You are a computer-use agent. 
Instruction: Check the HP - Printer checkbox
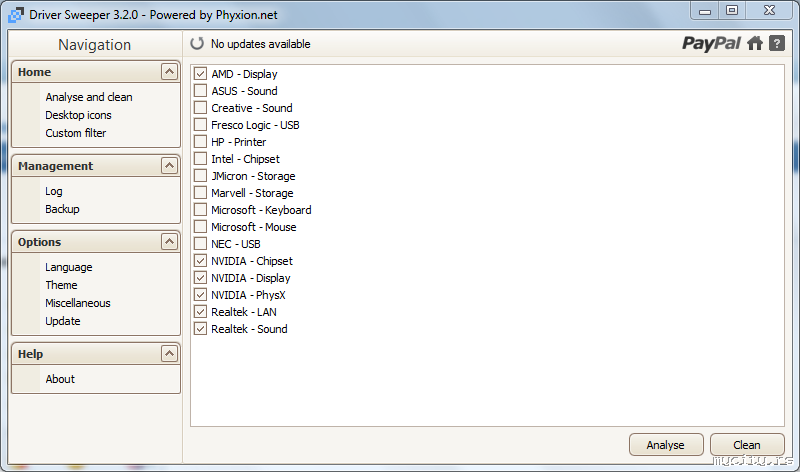tap(201, 142)
